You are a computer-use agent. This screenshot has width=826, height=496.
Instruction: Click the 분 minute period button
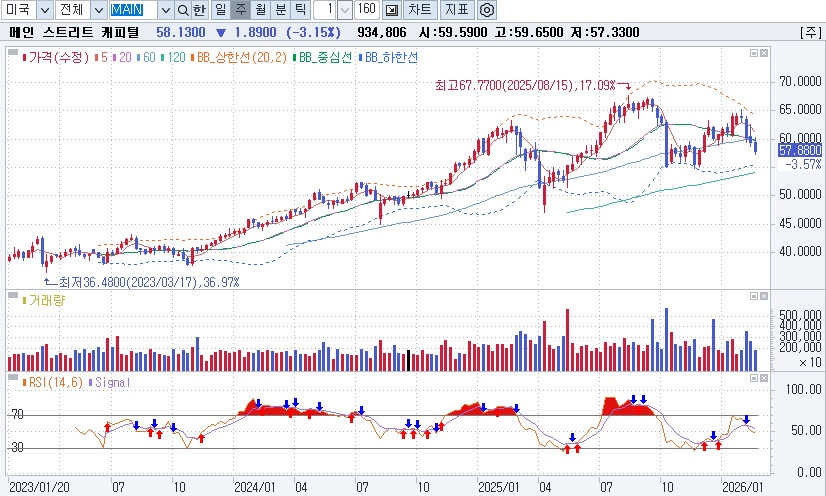[x=280, y=10]
